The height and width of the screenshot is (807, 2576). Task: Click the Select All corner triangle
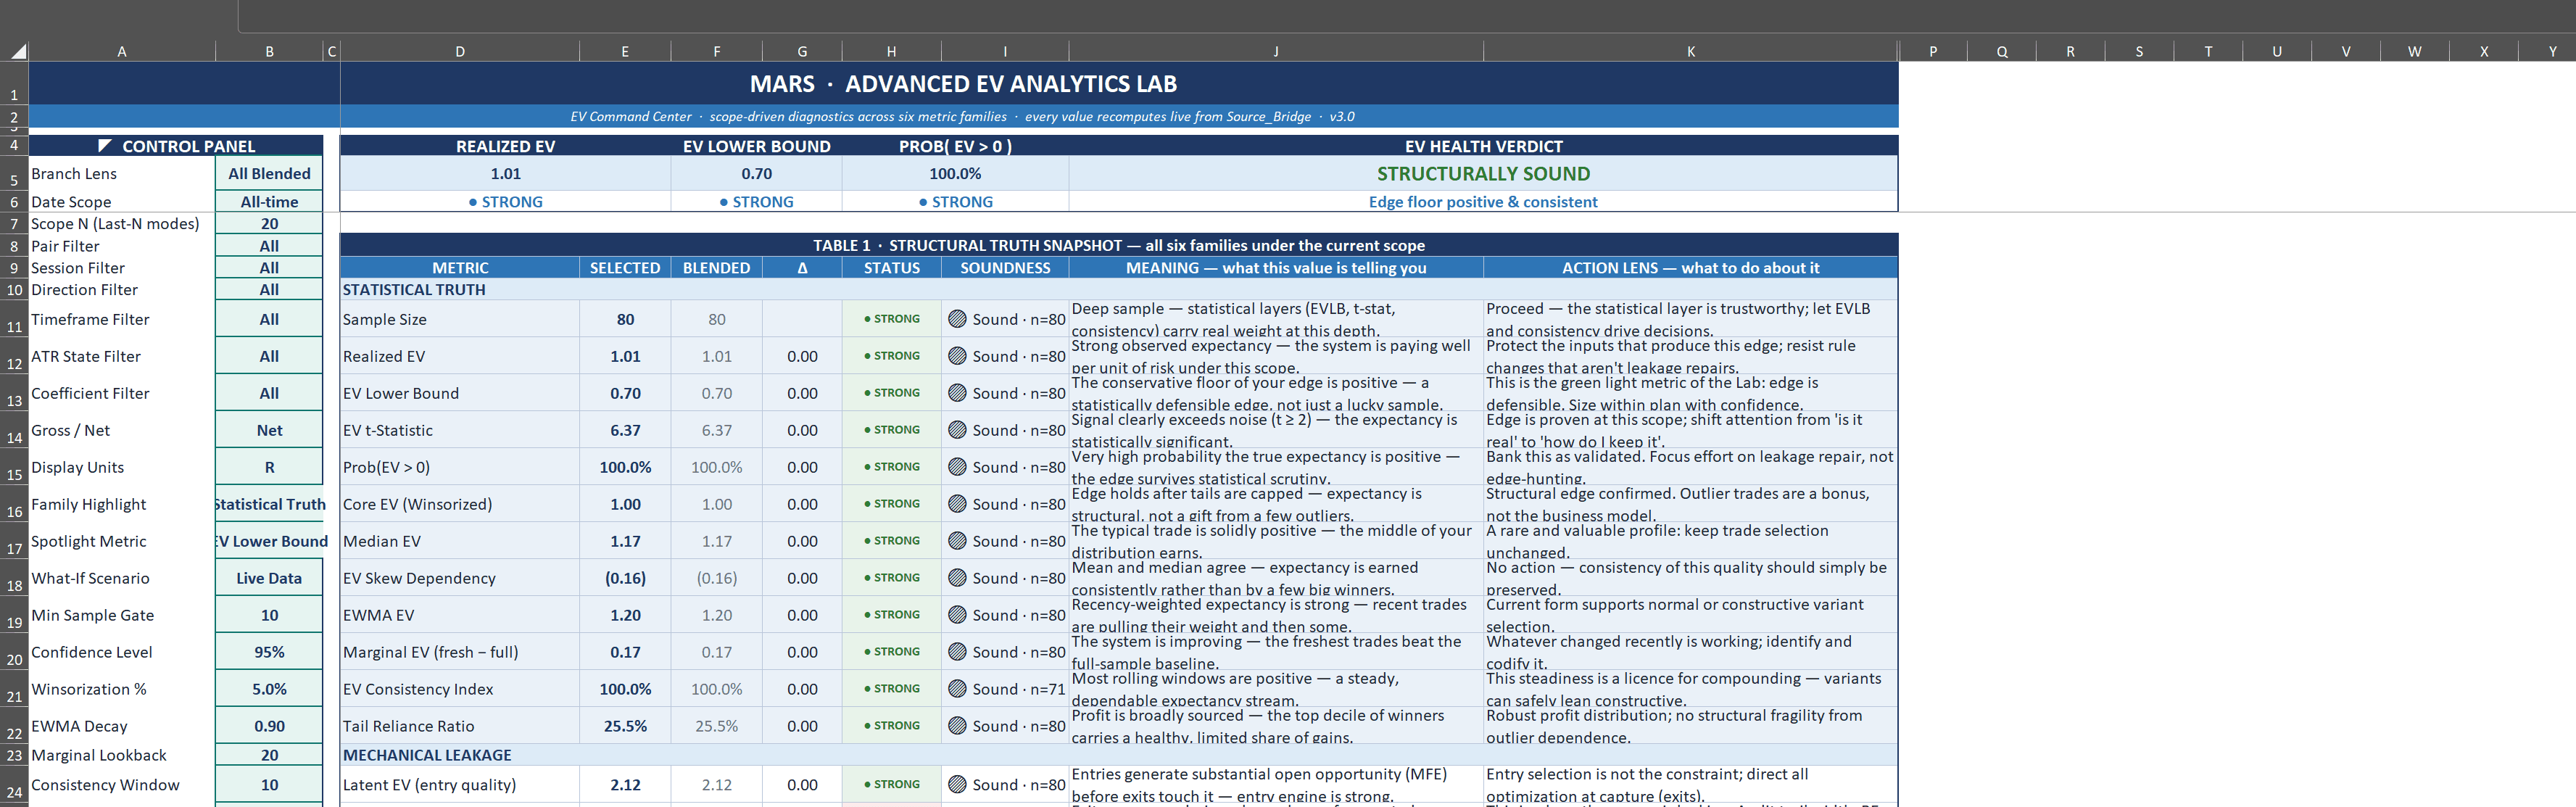tap(19, 52)
